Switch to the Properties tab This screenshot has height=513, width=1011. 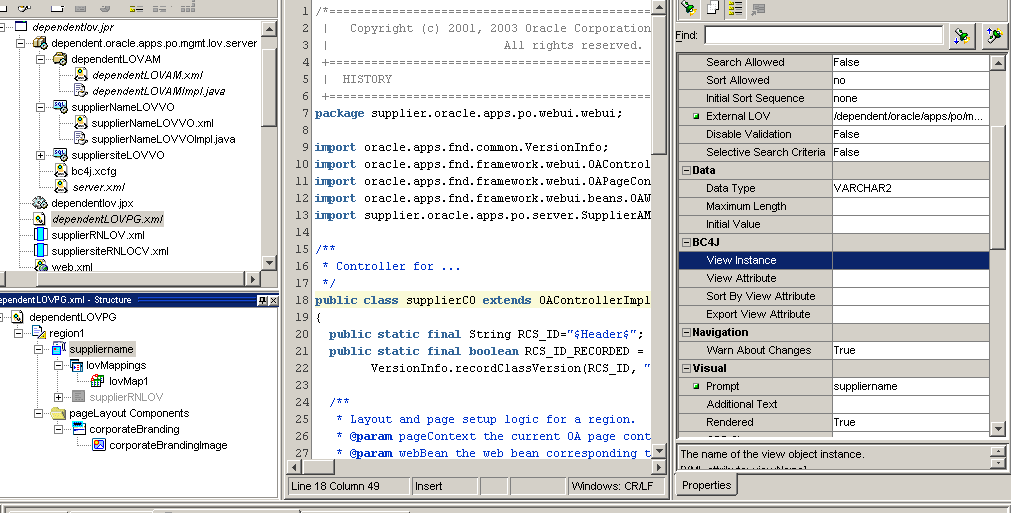(706, 485)
